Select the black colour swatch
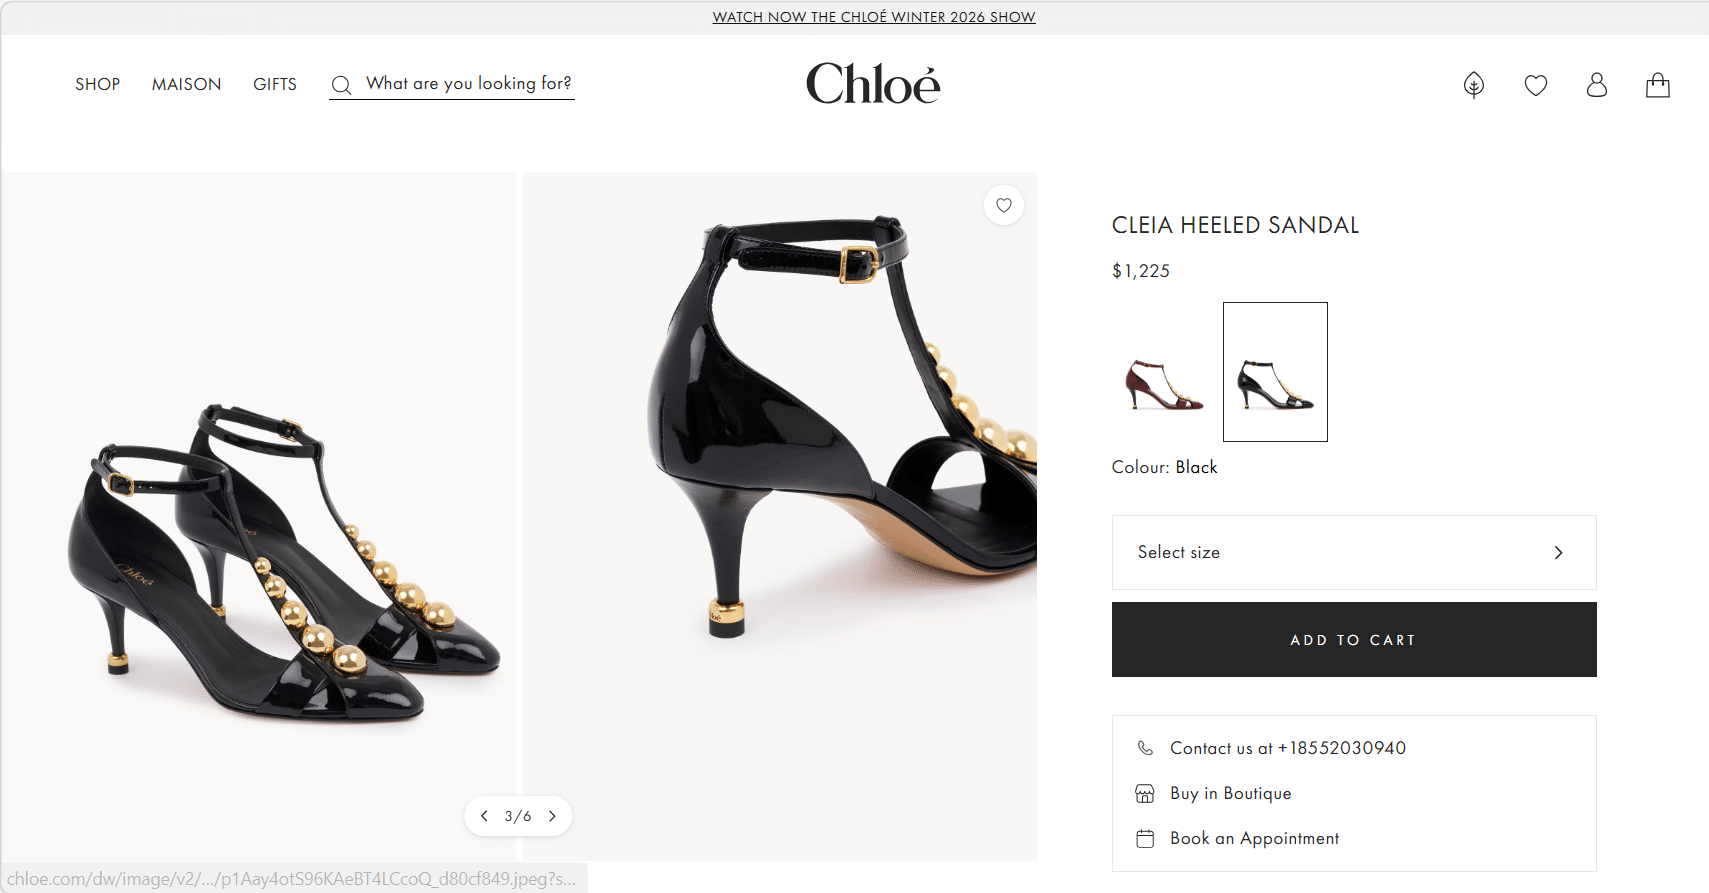This screenshot has width=1709, height=893. click(1275, 372)
